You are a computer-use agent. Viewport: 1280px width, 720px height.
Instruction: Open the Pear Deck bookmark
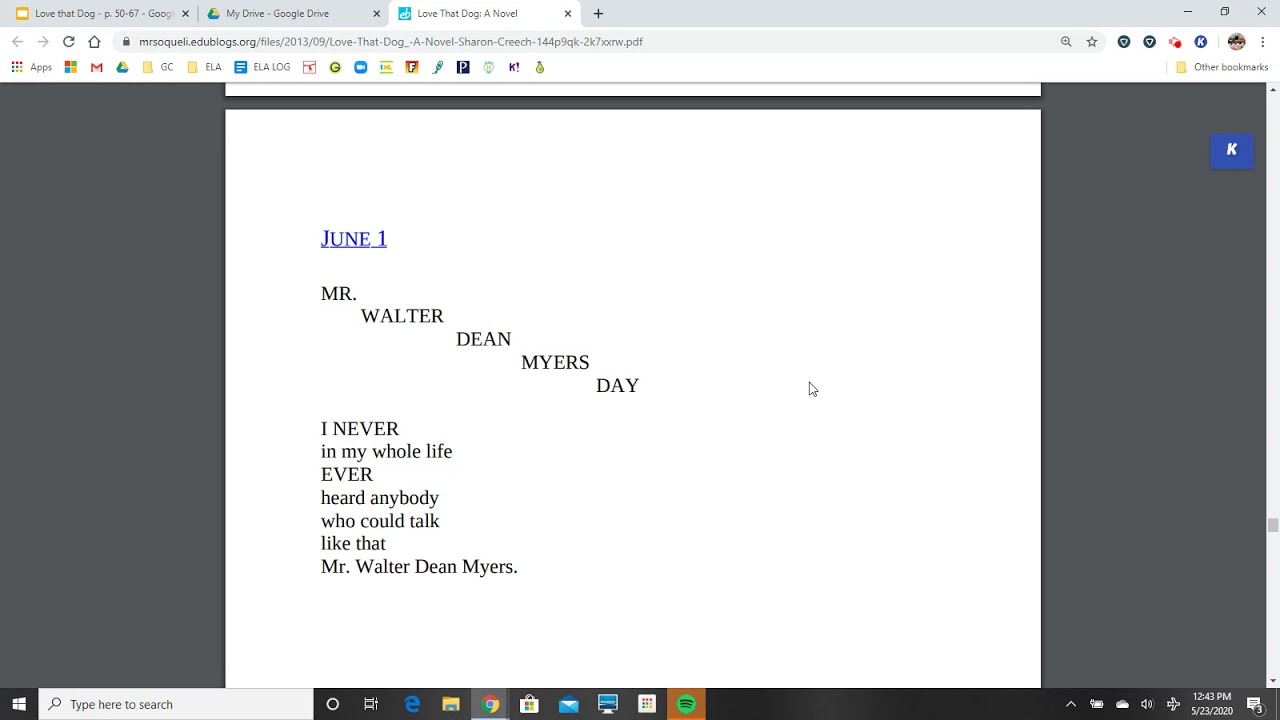(x=539, y=67)
